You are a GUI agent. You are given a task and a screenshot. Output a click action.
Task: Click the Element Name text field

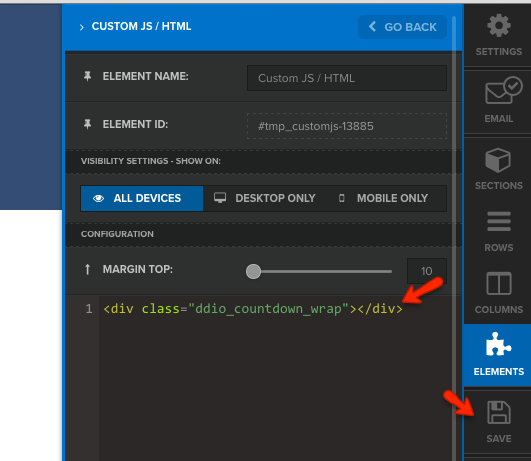click(x=347, y=78)
